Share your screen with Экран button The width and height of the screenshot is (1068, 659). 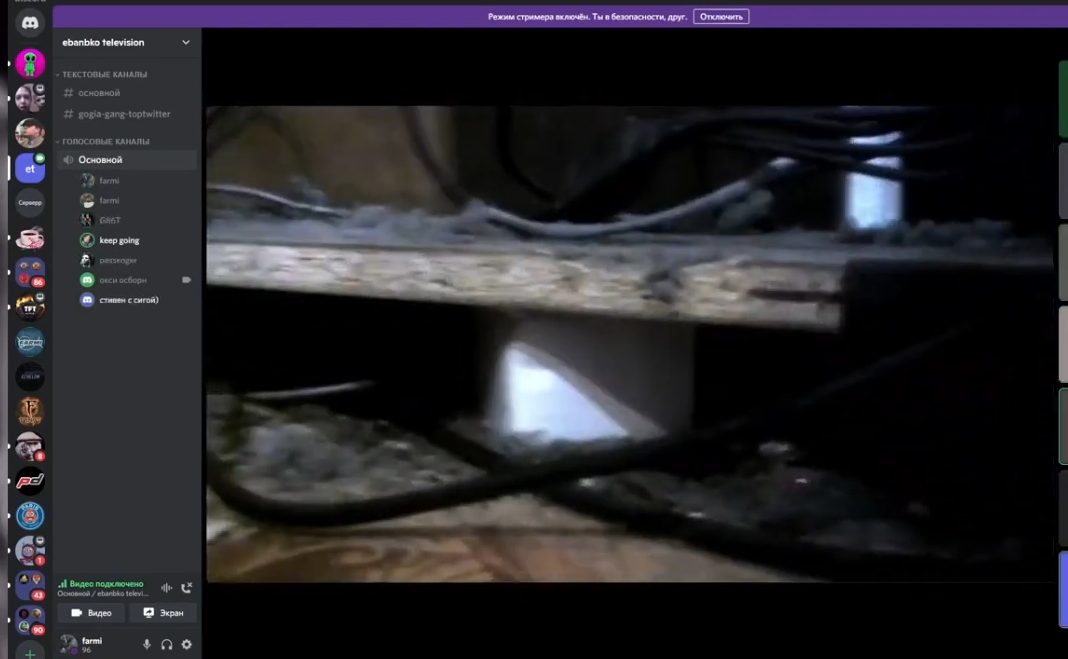163,613
